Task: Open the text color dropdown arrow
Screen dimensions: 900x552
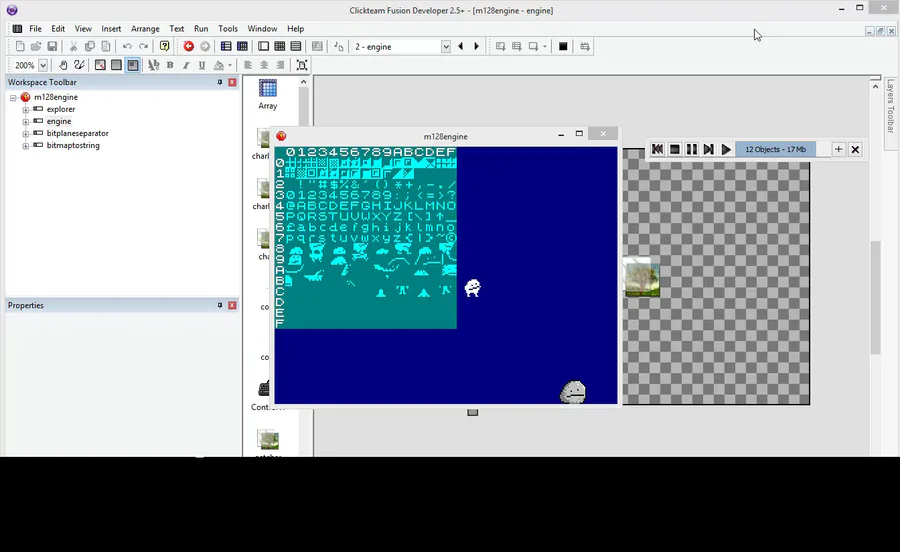Action: [x=230, y=65]
